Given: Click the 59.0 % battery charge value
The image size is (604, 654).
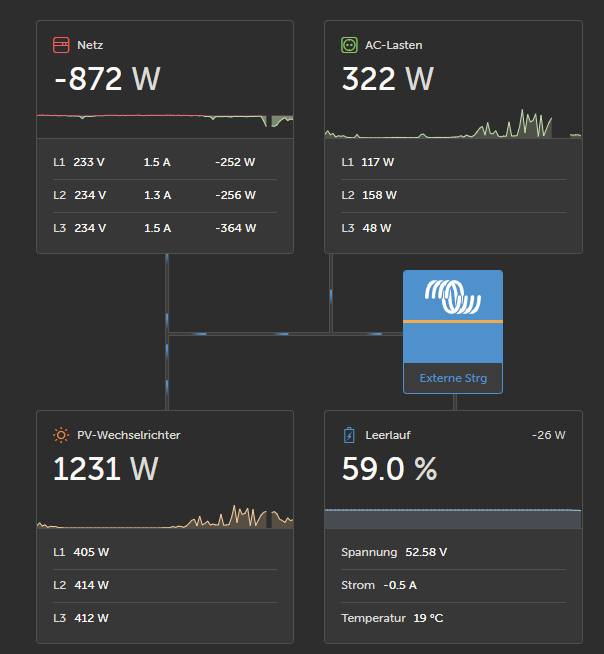Looking at the screenshot, I should [390, 469].
